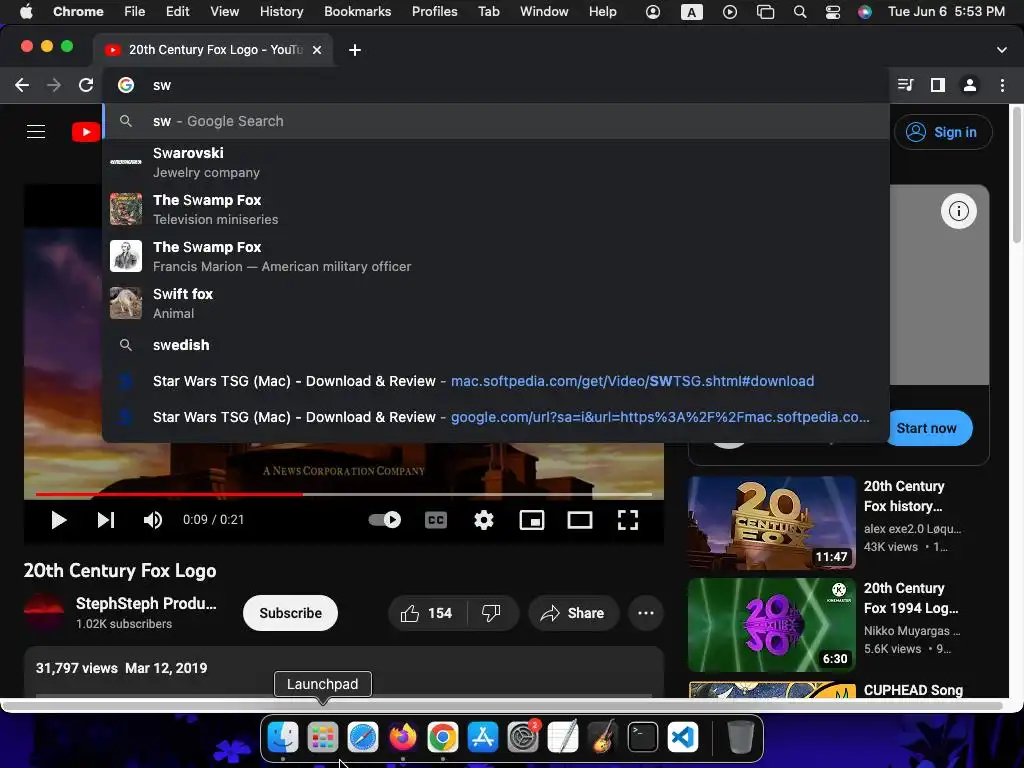Open new tab with plus button
Viewport: 1024px width, 768px height.
pos(355,50)
